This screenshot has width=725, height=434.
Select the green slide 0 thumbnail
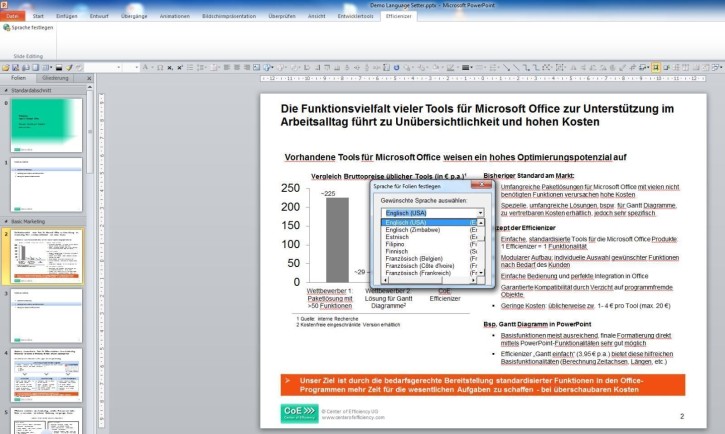pos(46,125)
